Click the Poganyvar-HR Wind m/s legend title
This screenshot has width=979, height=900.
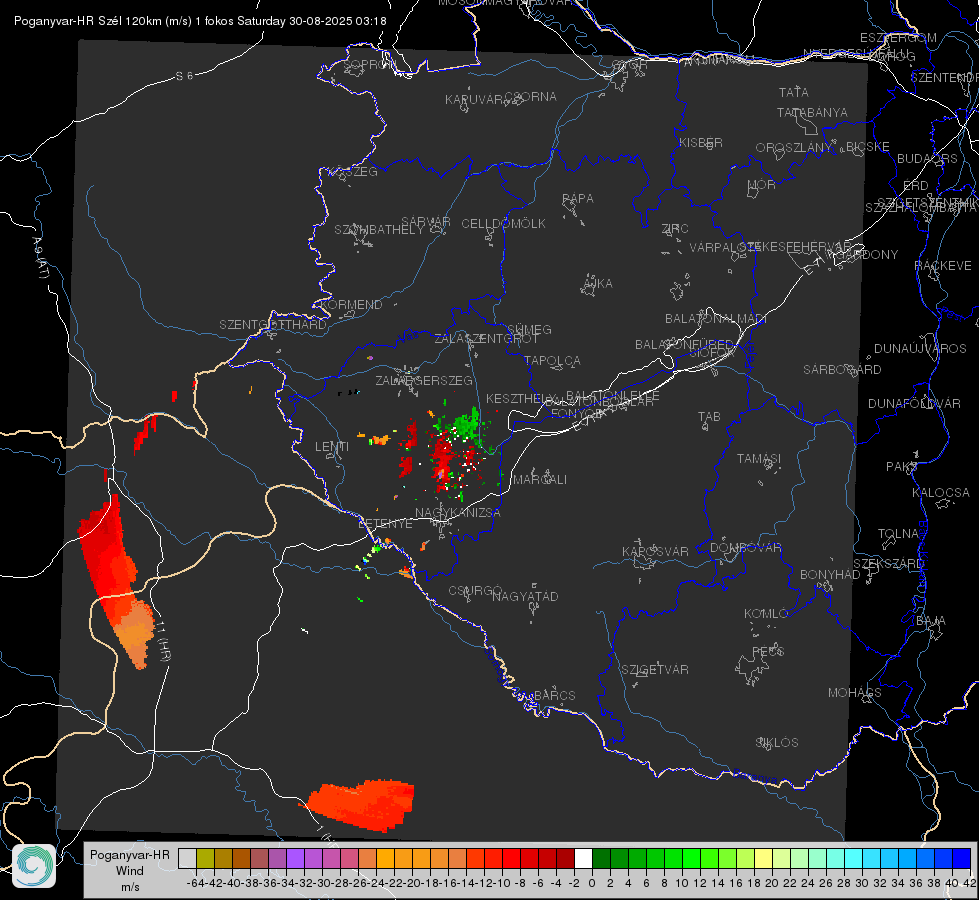click(x=129, y=871)
